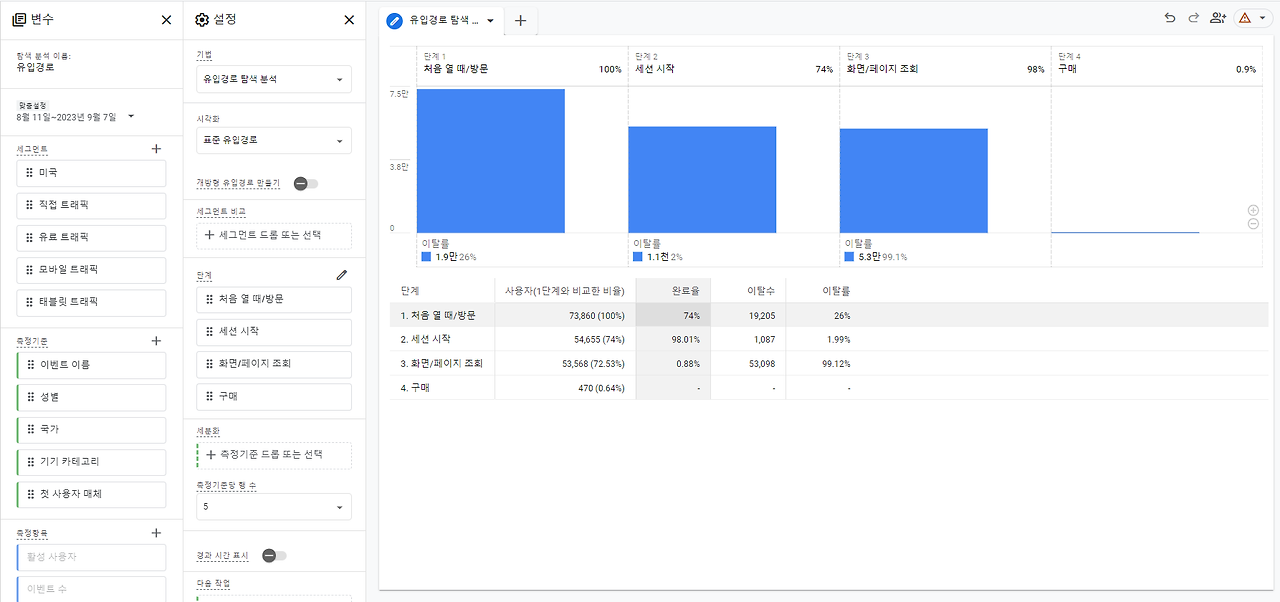The height and width of the screenshot is (602, 1280).
Task: Click the 사용자(1단계와 비교한 비율) column header
Action: click(565, 290)
